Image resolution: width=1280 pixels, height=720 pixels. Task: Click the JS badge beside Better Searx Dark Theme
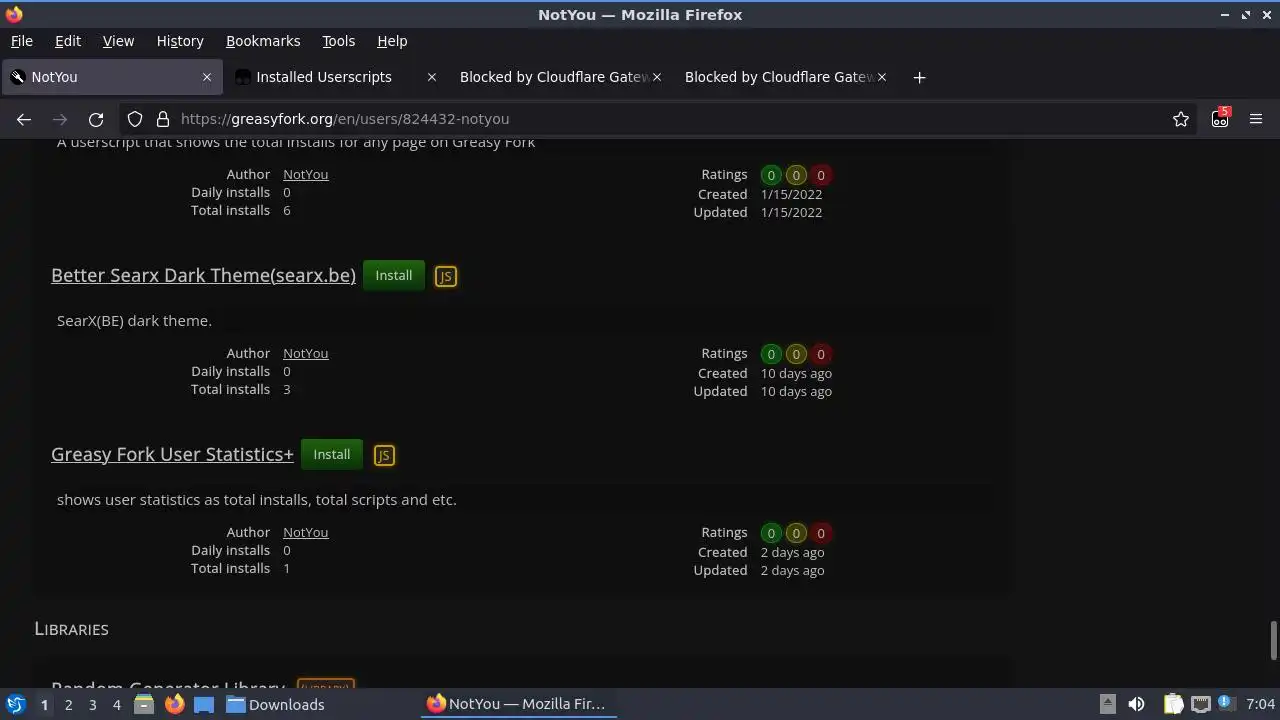coord(446,277)
